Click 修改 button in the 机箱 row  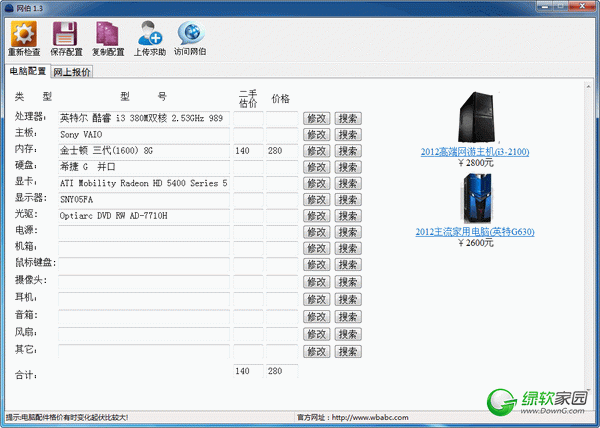[x=316, y=249]
